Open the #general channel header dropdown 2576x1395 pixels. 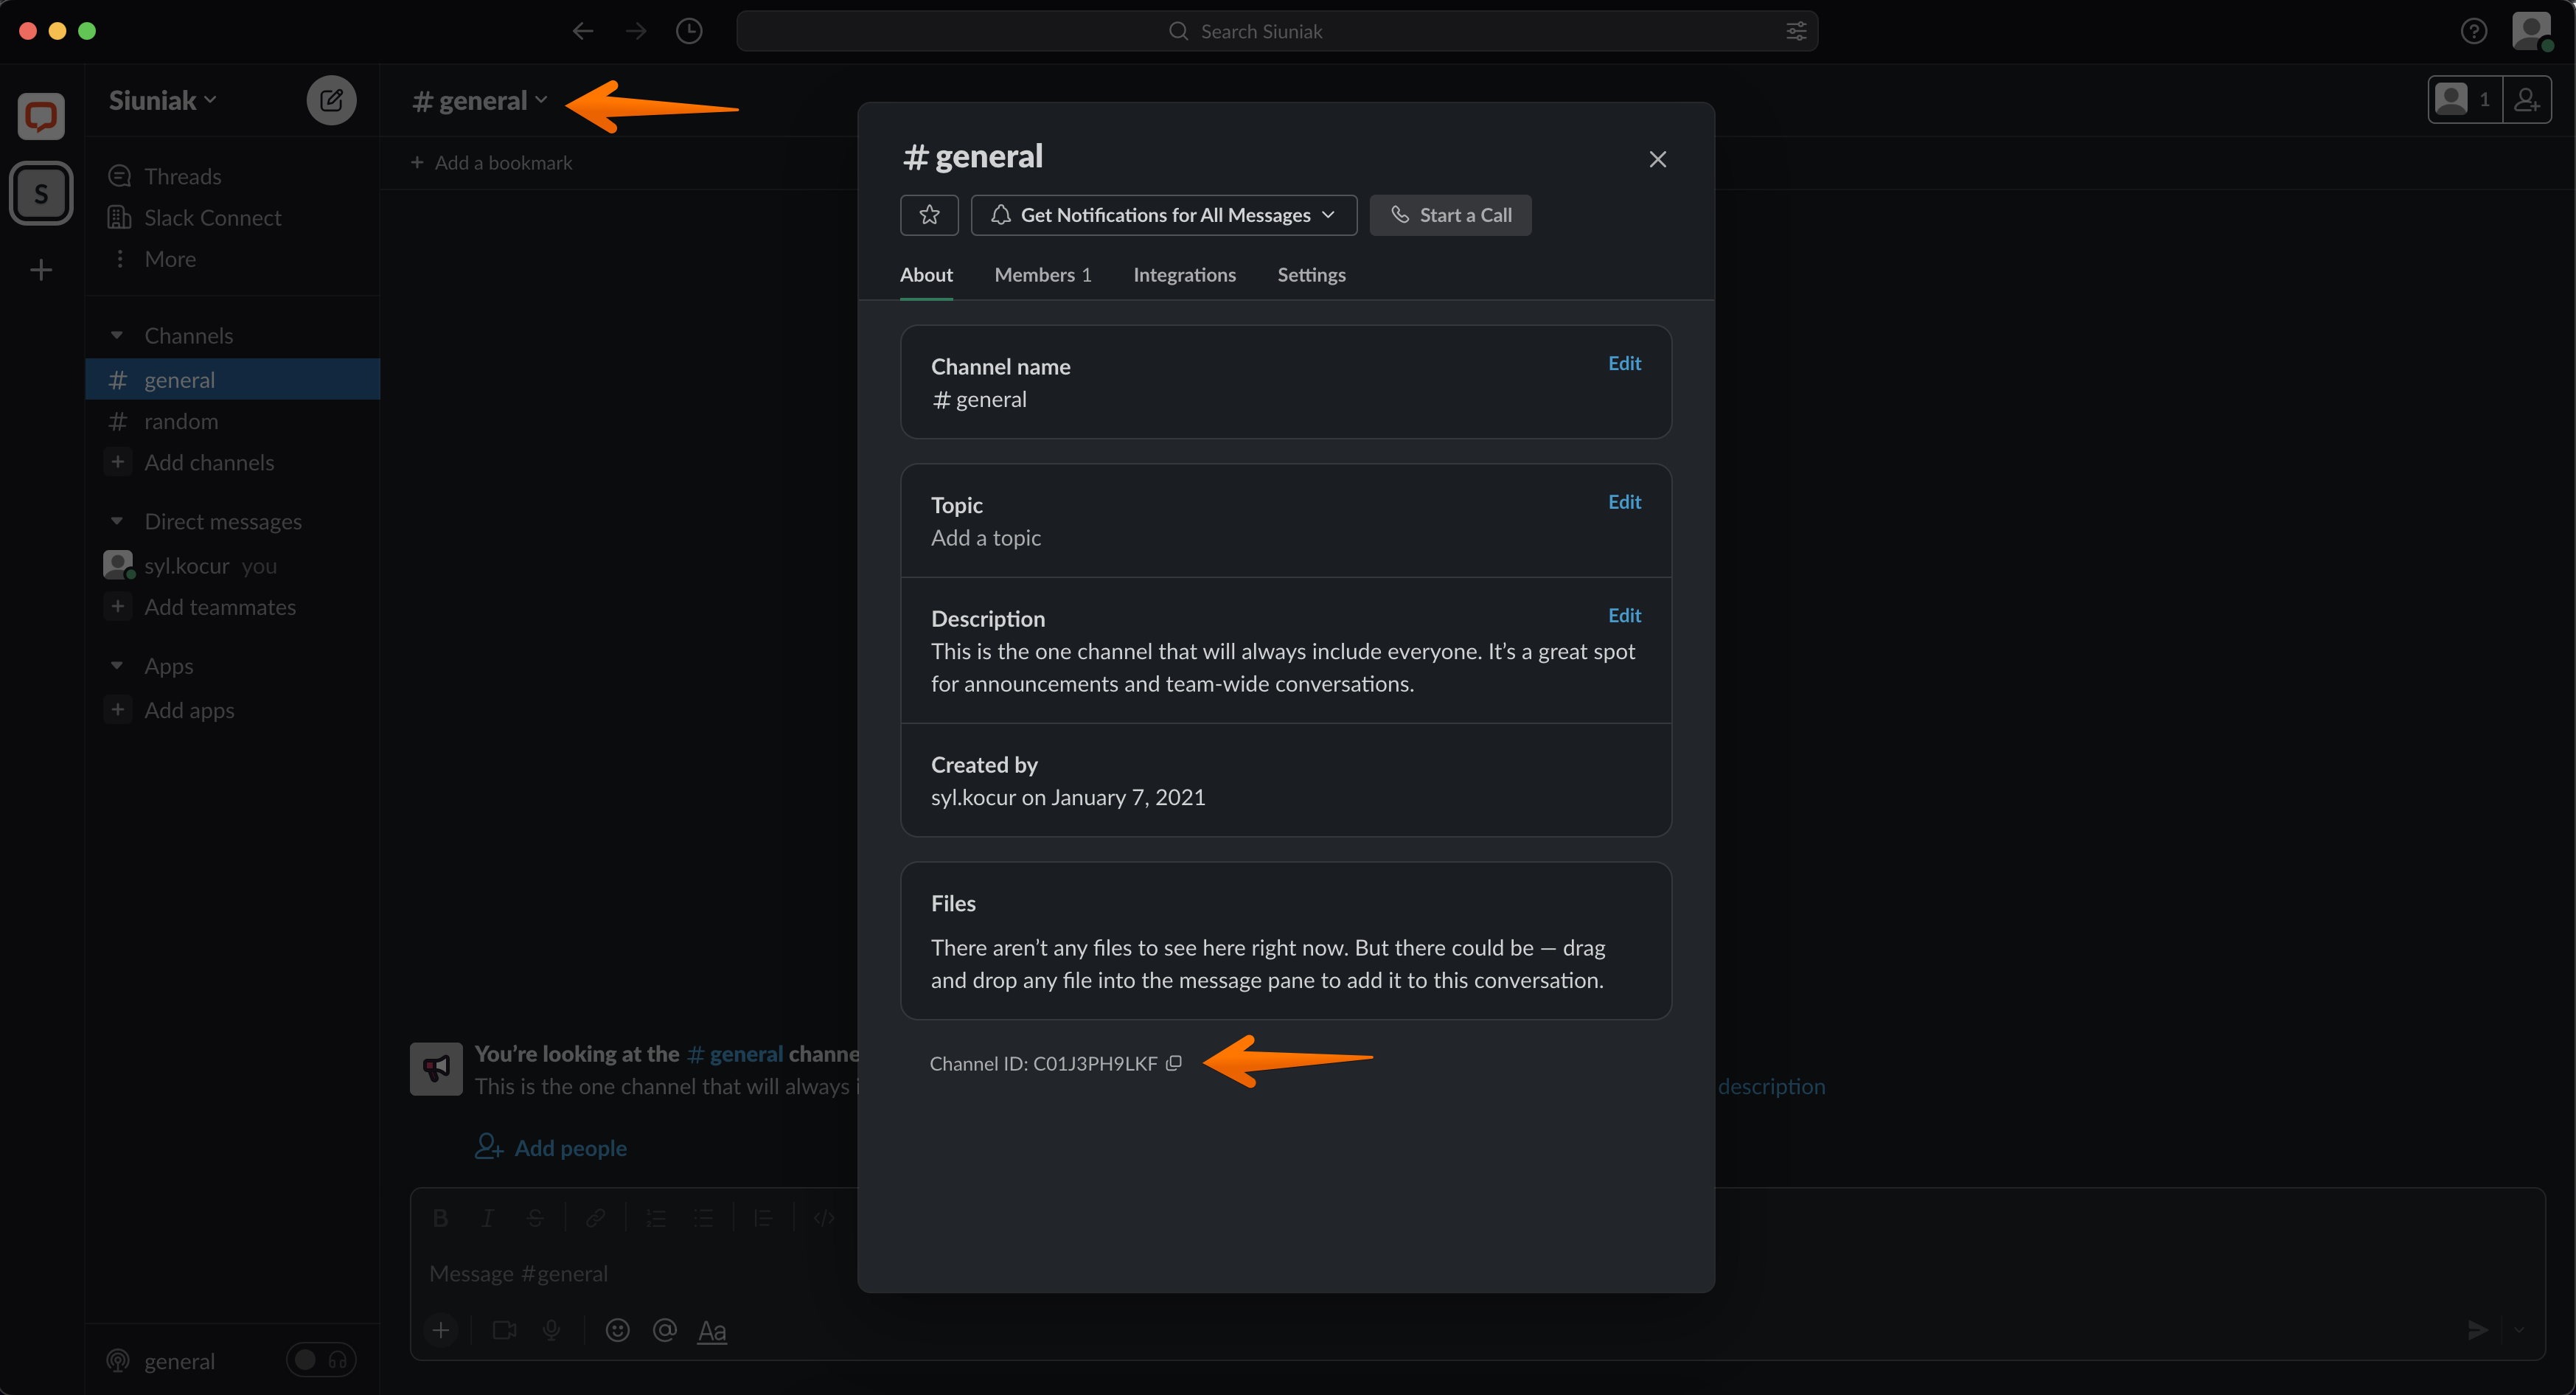coord(479,100)
